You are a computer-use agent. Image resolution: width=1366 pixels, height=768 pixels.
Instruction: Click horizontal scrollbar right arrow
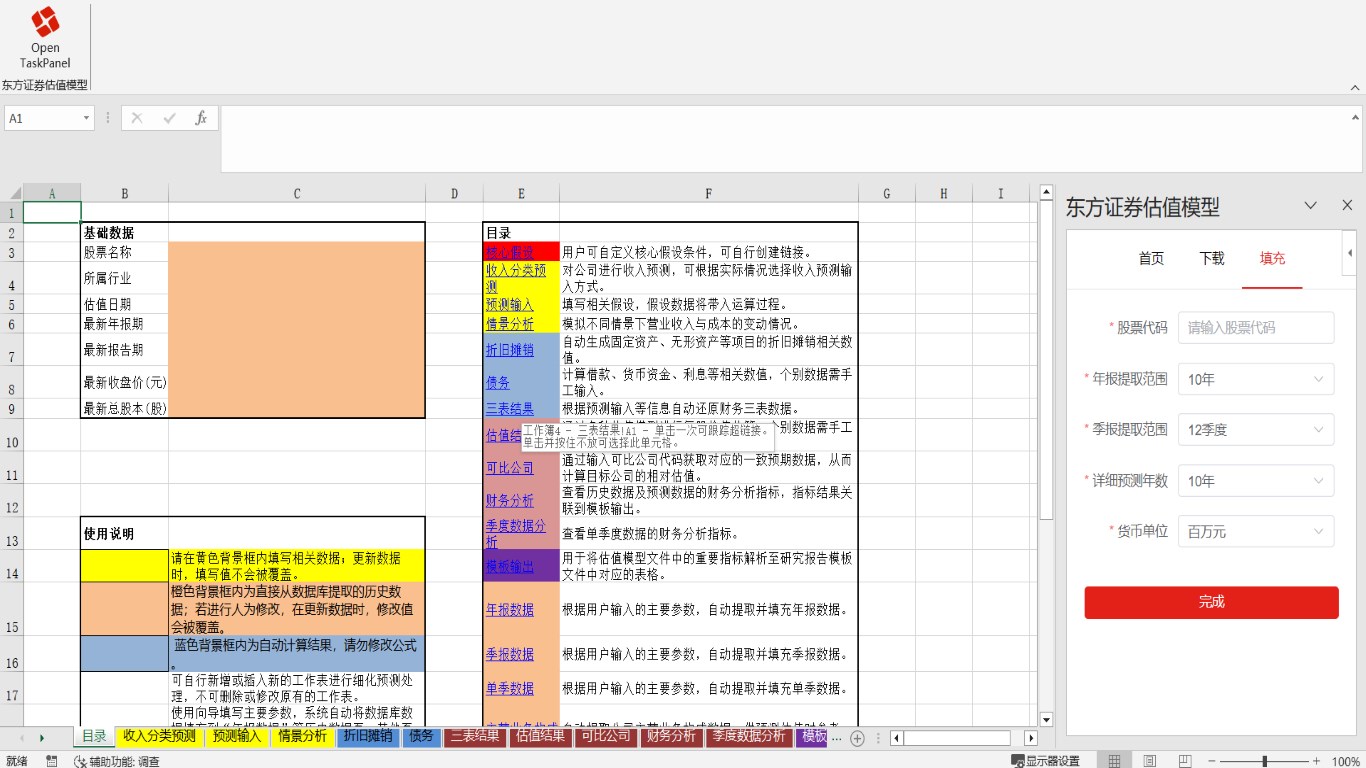click(1032, 738)
